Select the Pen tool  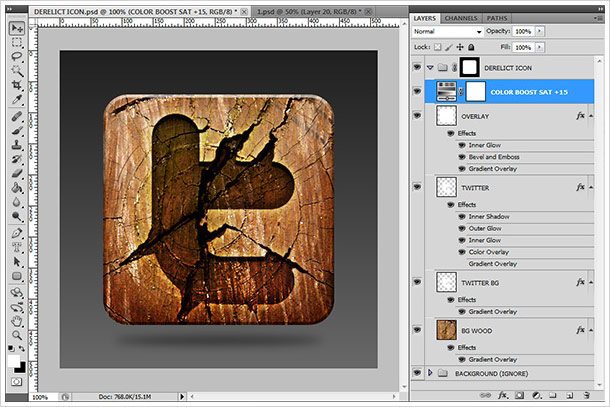[16, 233]
